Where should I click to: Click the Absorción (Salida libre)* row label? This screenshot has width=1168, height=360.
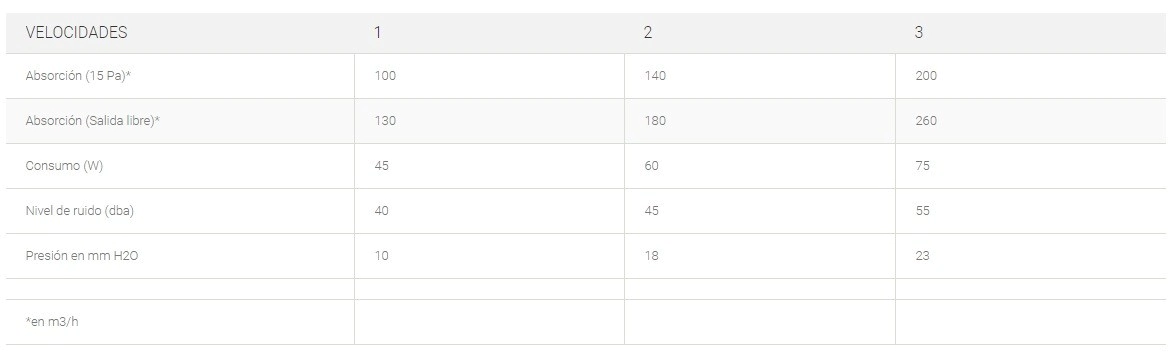pyautogui.click(x=92, y=121)
